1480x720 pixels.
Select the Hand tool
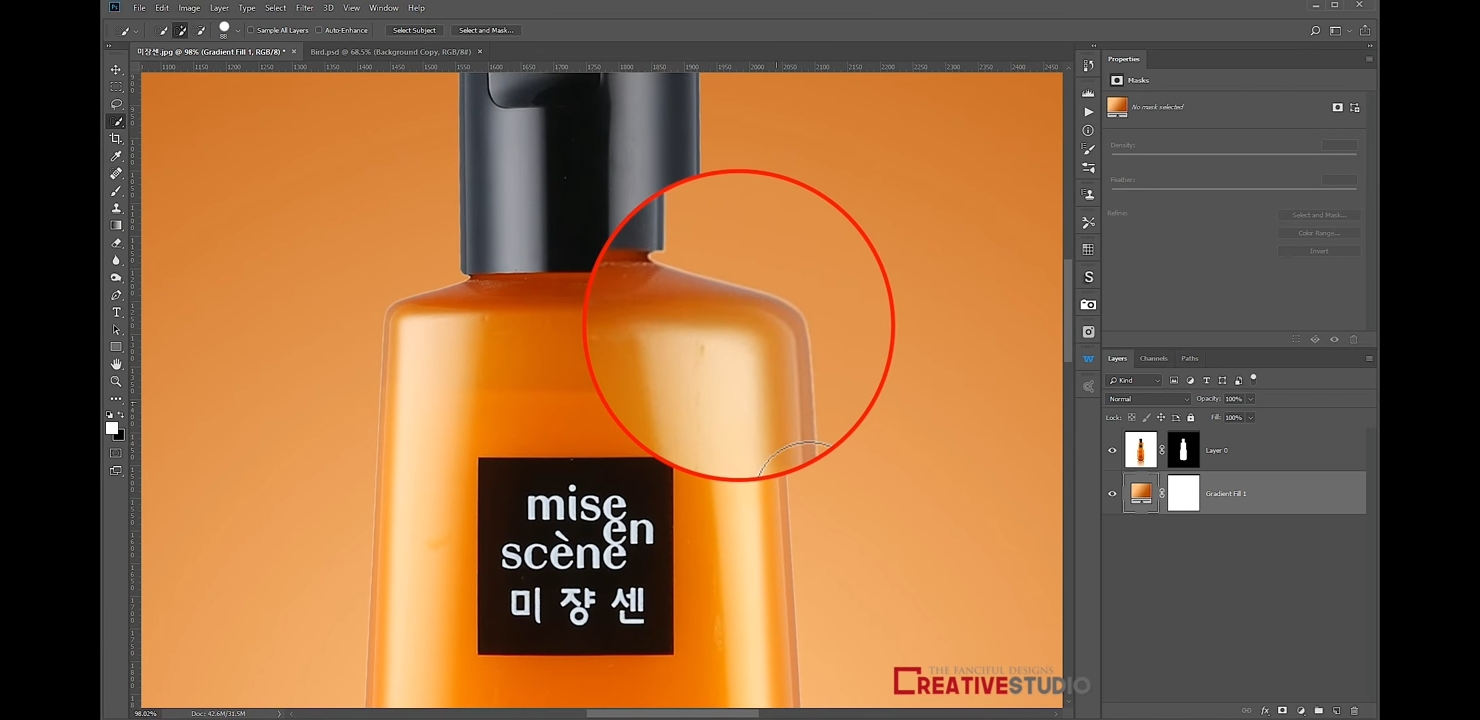[116, 364]
